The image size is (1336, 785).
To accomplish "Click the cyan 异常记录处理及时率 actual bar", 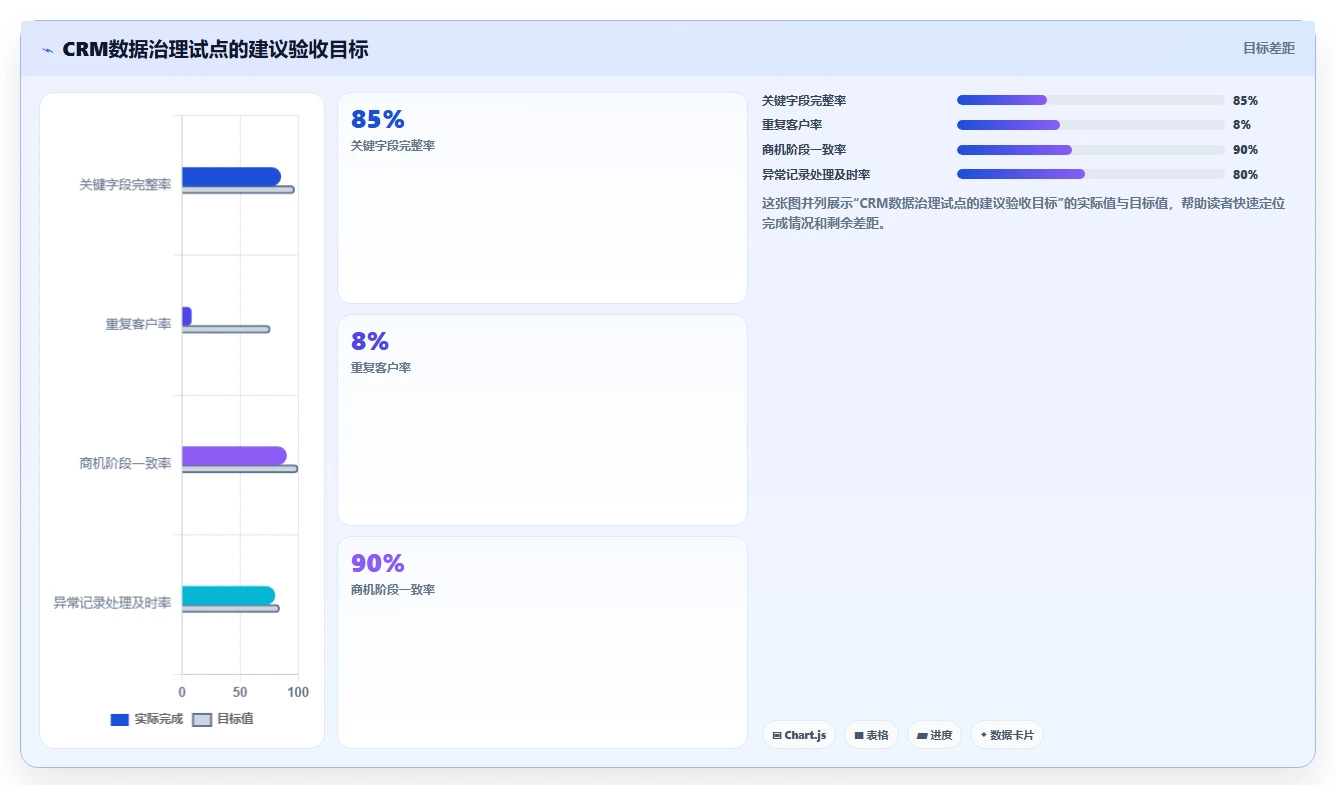I will pyautogui.click(x=228, y=596).
